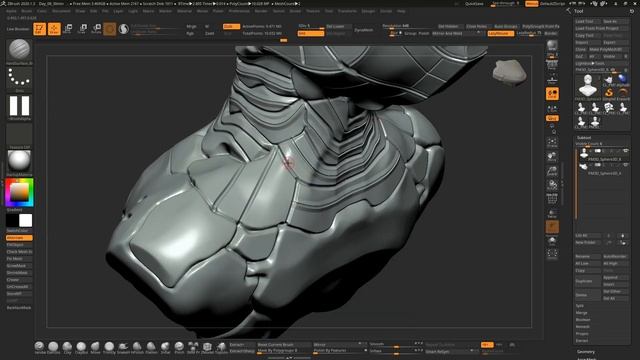The image size is (640, 360).
Task: Toggle the Draw mode button
Action: coord(54,29)
